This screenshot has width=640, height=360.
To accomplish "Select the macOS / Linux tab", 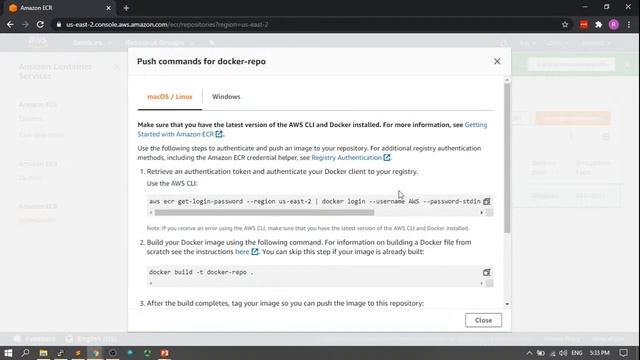I will (x=169, y=97).
